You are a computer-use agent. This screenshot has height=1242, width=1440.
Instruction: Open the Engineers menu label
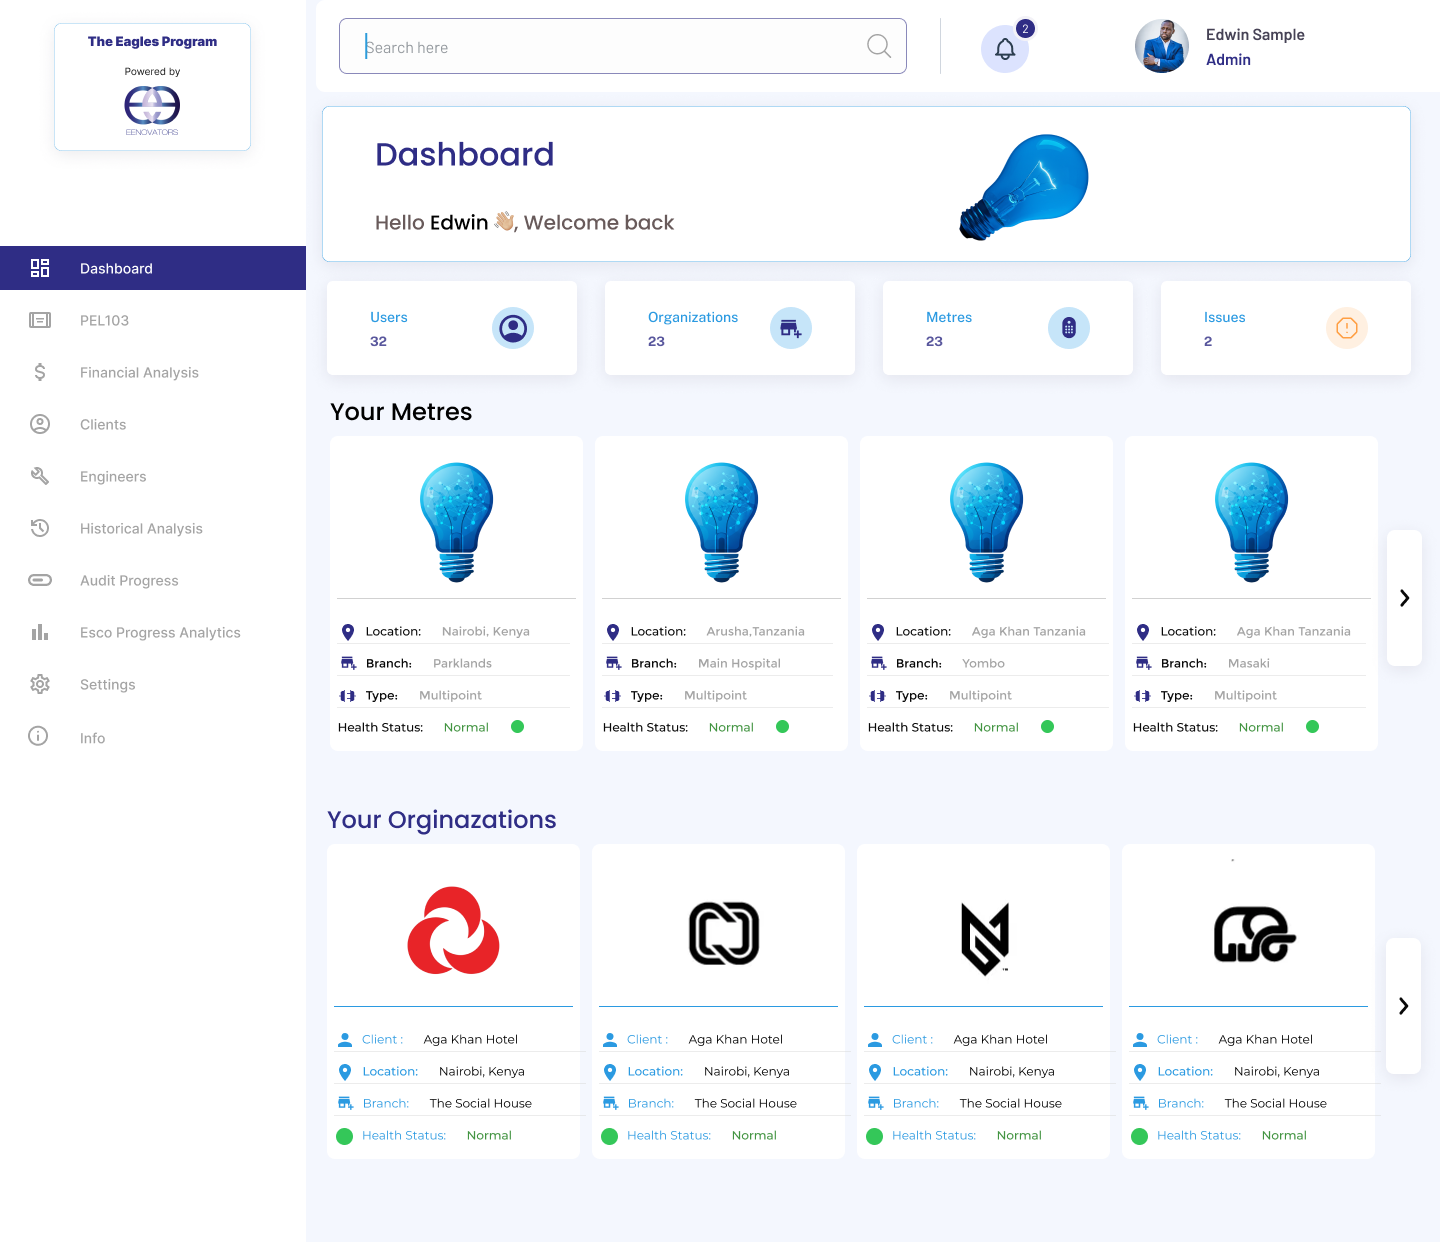[113, 476]
